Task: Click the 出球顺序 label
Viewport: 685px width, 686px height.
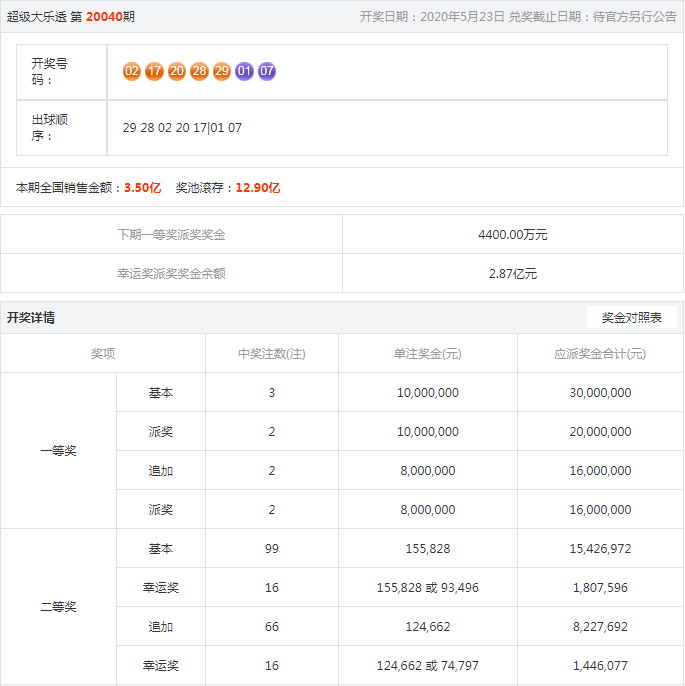Action: click(49, 127)
